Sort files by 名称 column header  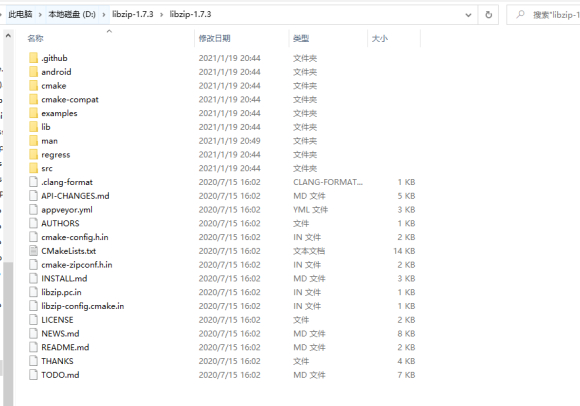pos(36,38)
